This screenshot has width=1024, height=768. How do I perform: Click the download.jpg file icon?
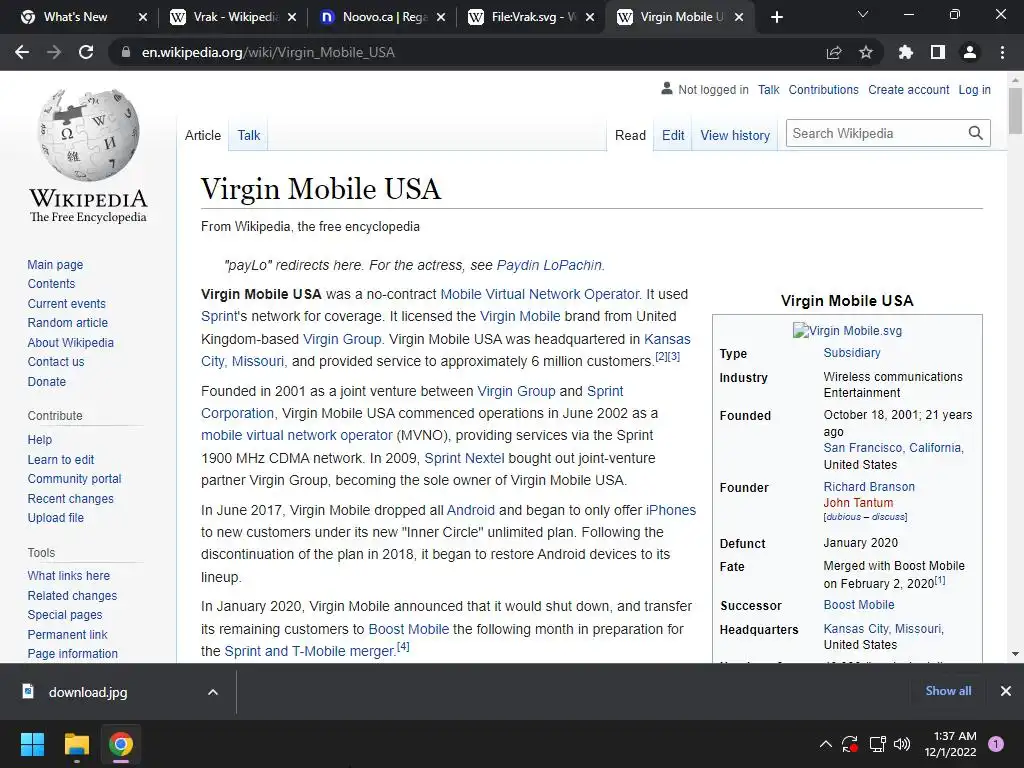click(x=28, y=691)
